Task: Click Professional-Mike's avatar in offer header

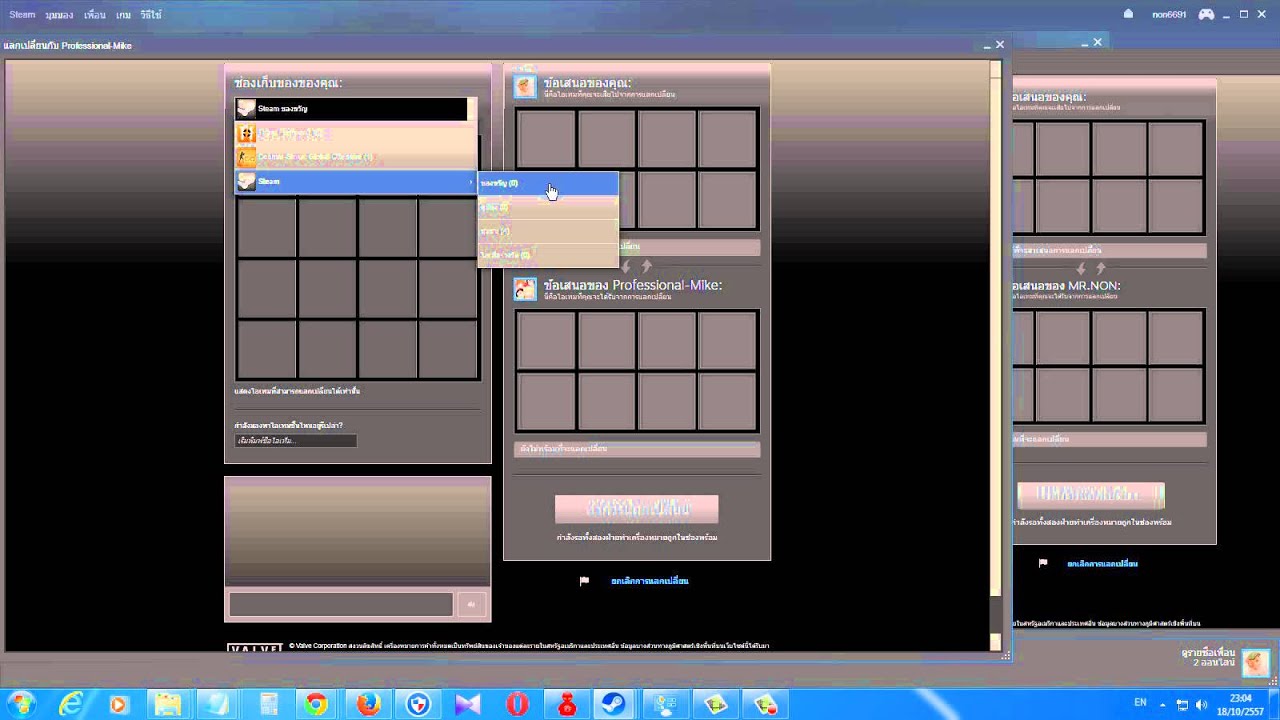Action: (x=525, y=289)
